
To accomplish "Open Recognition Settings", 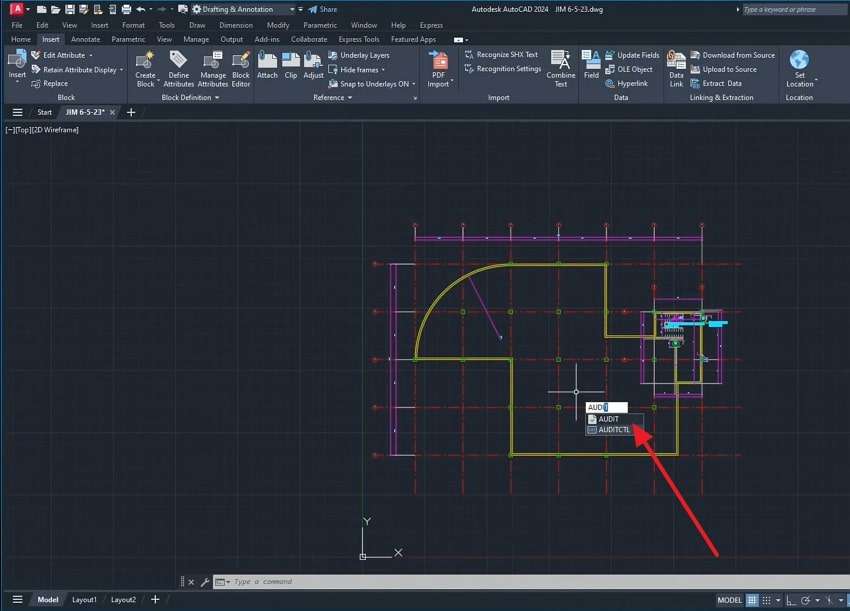I will coord(503,69).
